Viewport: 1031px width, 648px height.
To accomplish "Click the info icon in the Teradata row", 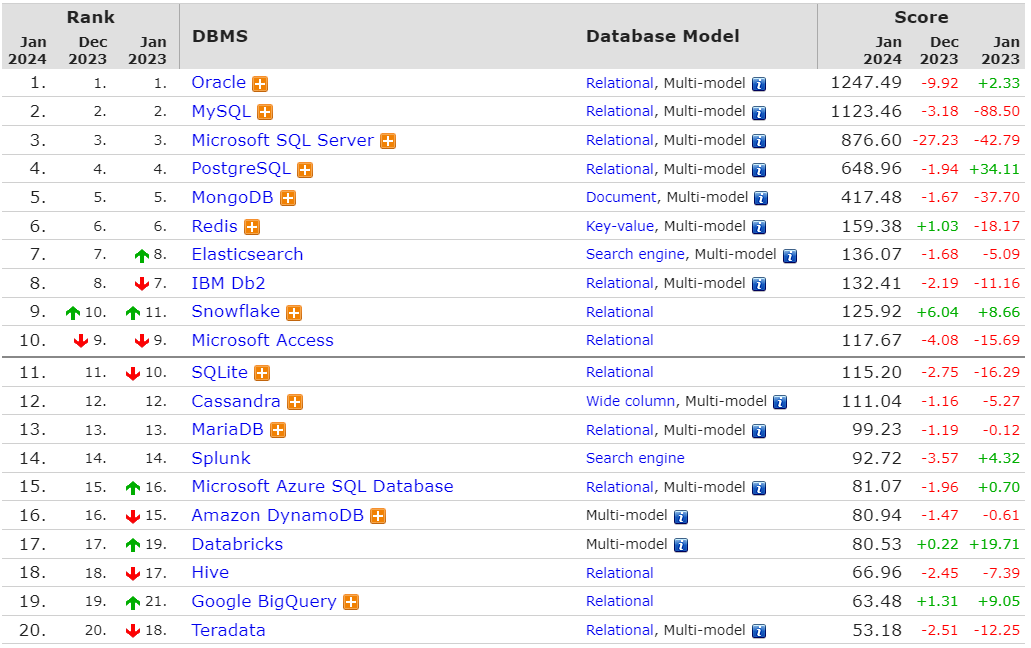I will point(759,632).
